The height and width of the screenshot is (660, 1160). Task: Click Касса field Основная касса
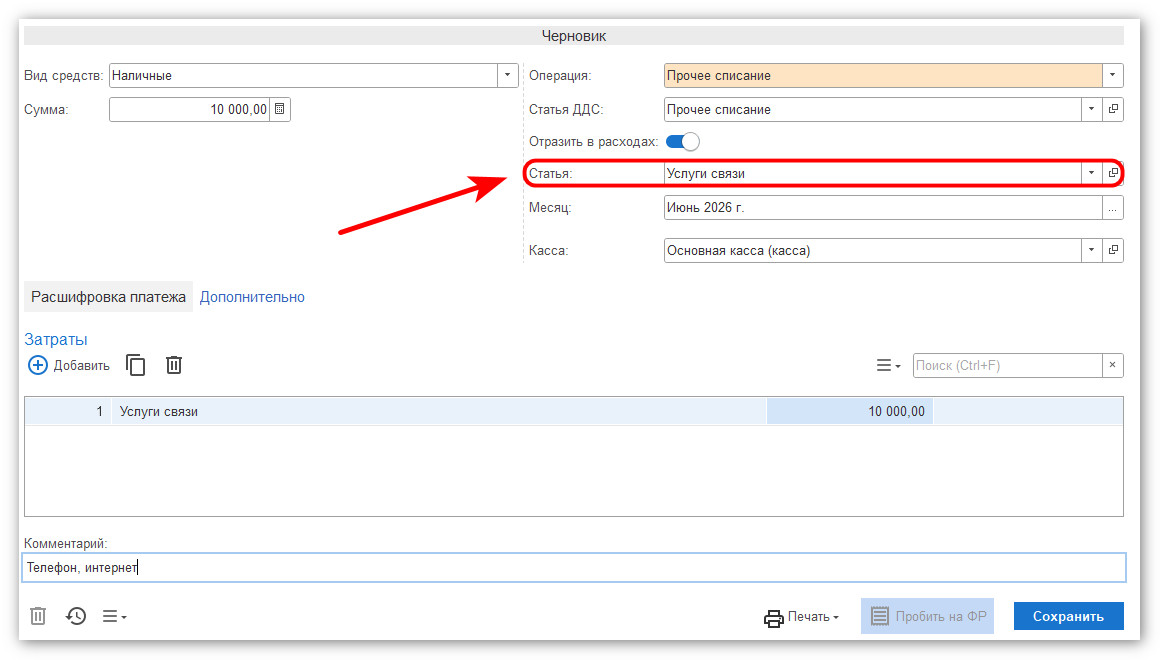pyautogui.click(x=873, y=250)
